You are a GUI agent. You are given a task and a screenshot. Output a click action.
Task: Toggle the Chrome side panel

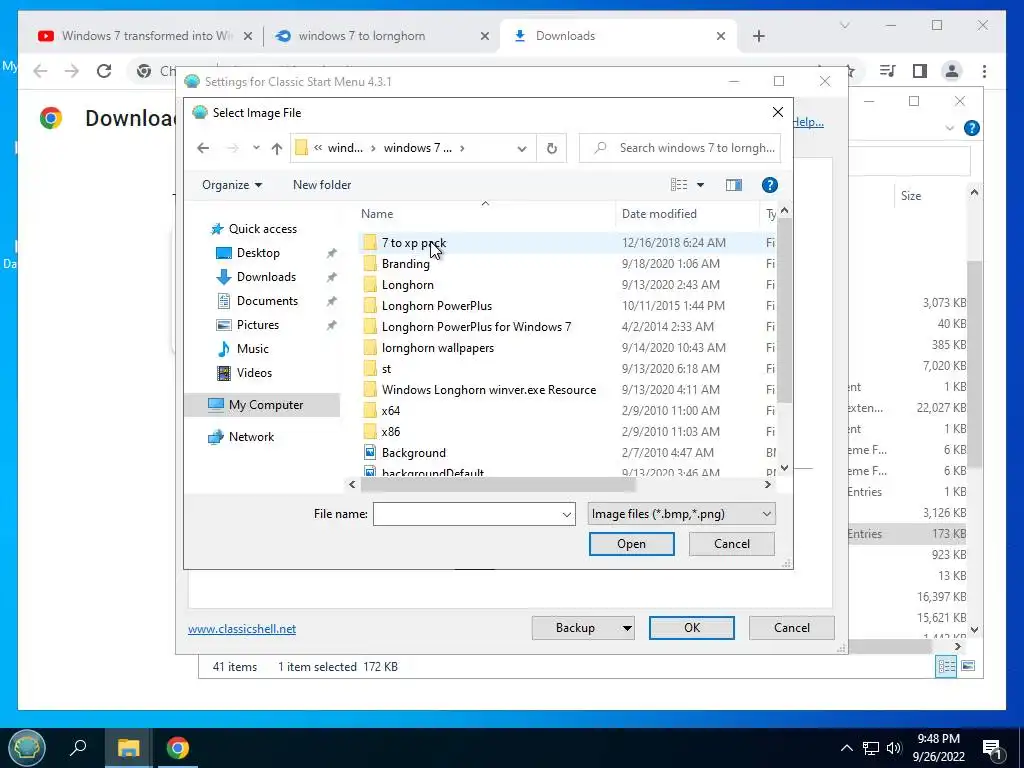[920, 71]
